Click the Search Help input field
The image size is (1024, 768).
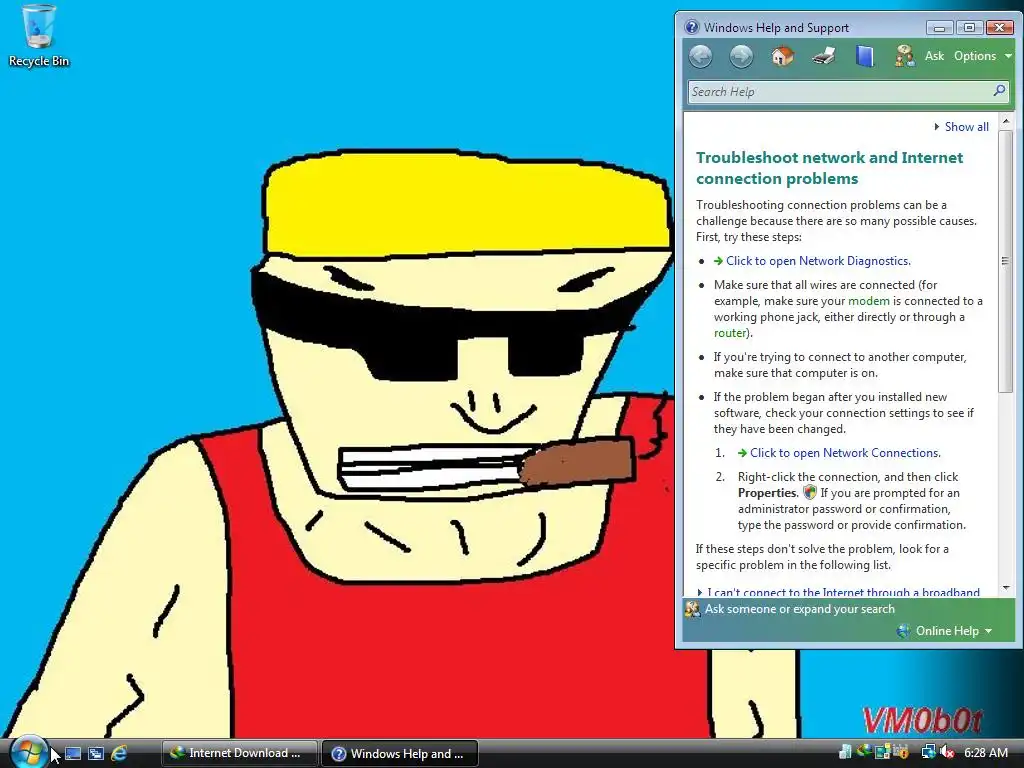(x=840, y=91)
